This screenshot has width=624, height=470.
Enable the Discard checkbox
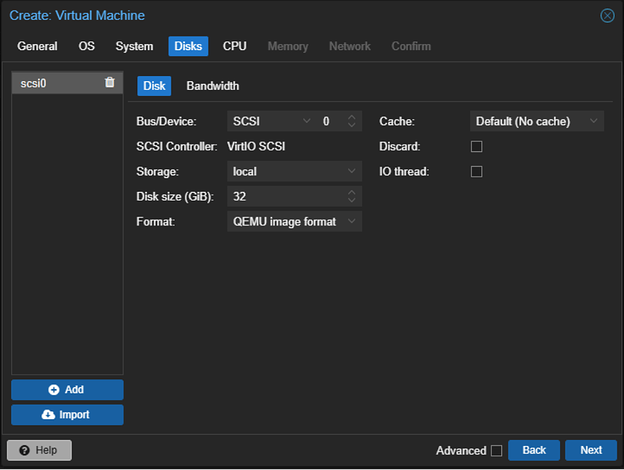pyautogui.click(x=476, y=146)
